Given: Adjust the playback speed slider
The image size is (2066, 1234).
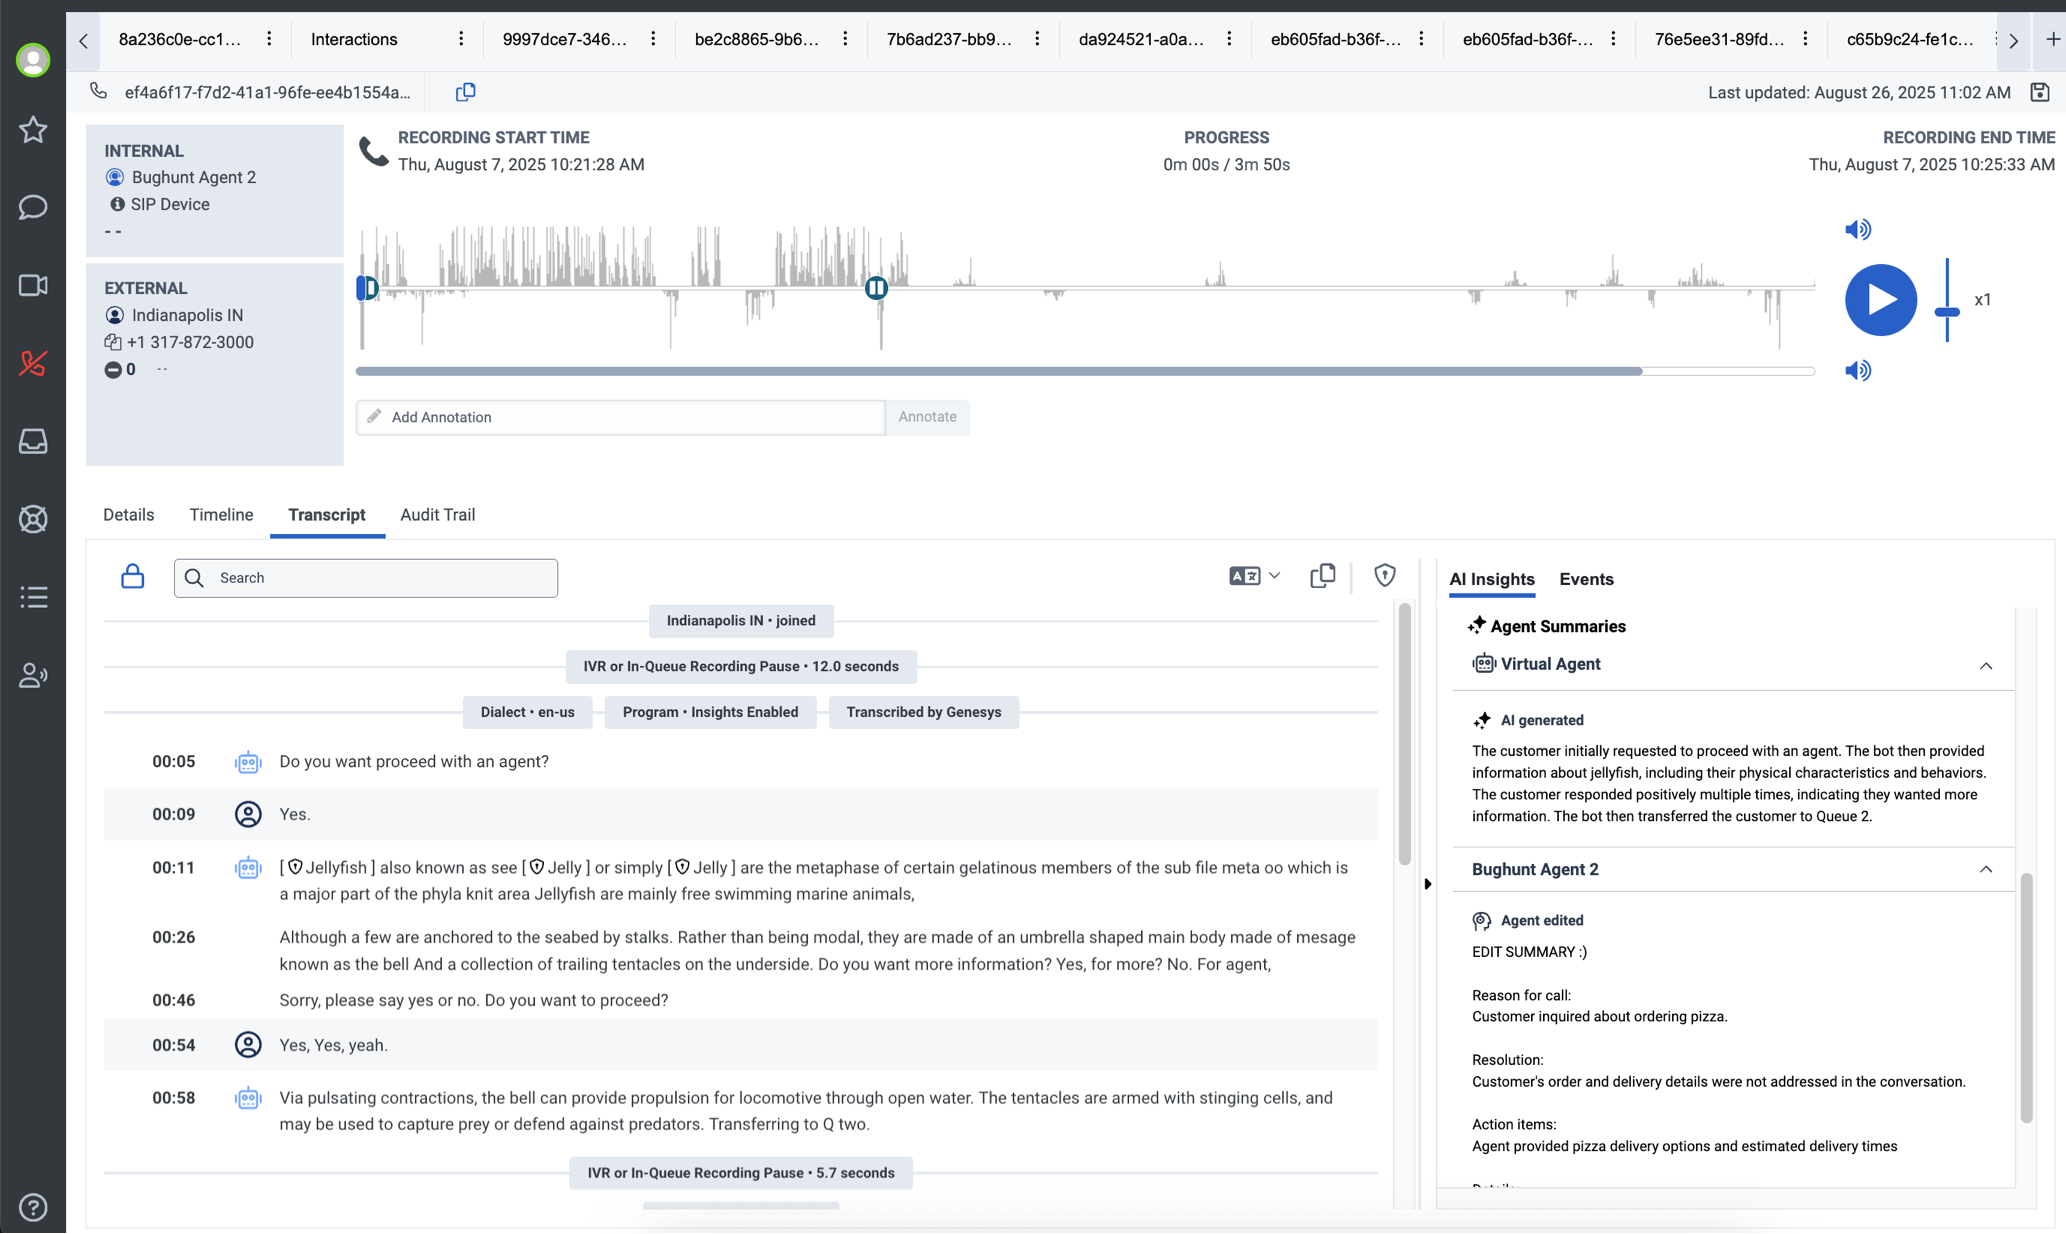Looking at the screenshot, I should pos(1946,312).
